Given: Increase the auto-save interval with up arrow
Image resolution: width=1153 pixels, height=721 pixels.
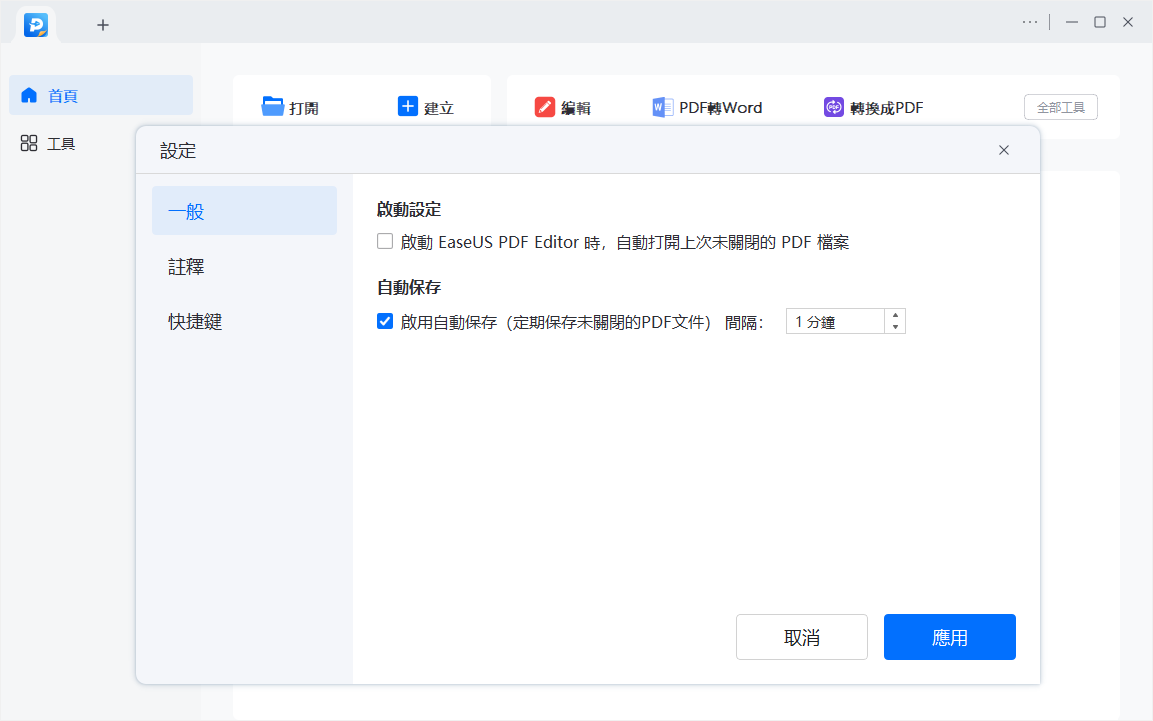Looking at the screenshot, I should coord(895,315).
